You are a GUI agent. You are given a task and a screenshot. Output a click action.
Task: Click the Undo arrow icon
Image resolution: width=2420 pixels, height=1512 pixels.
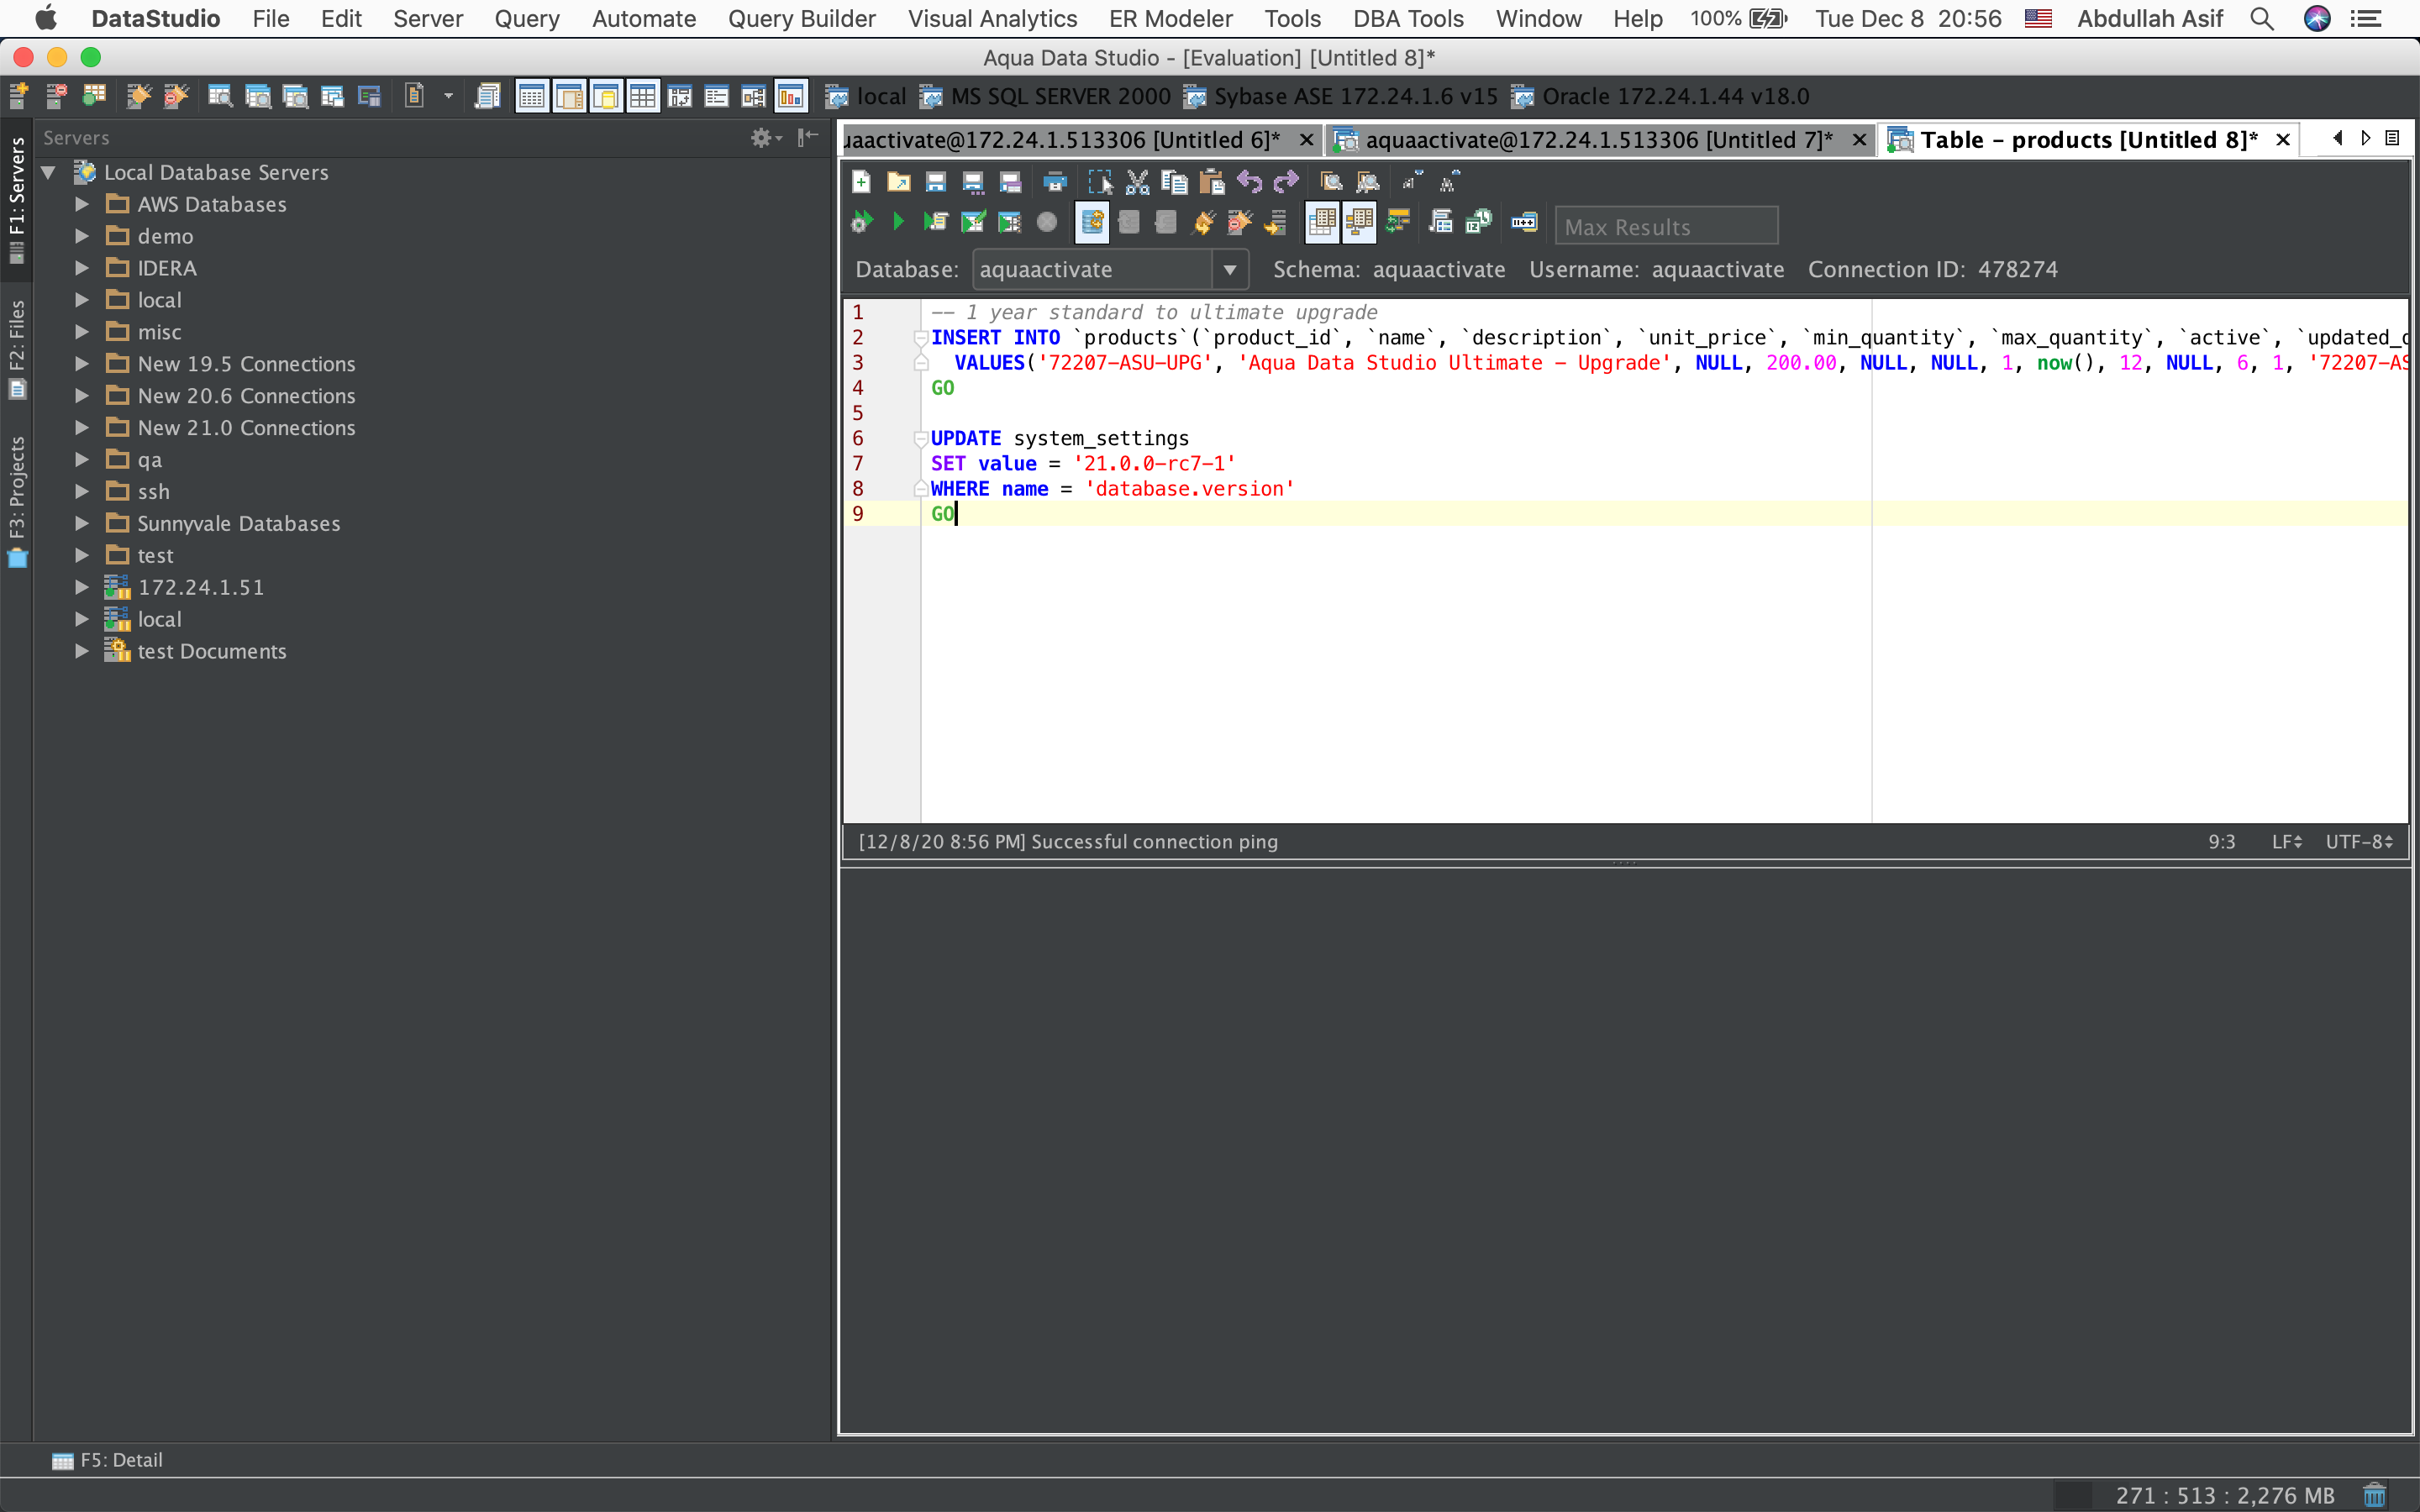point(1249,182)
